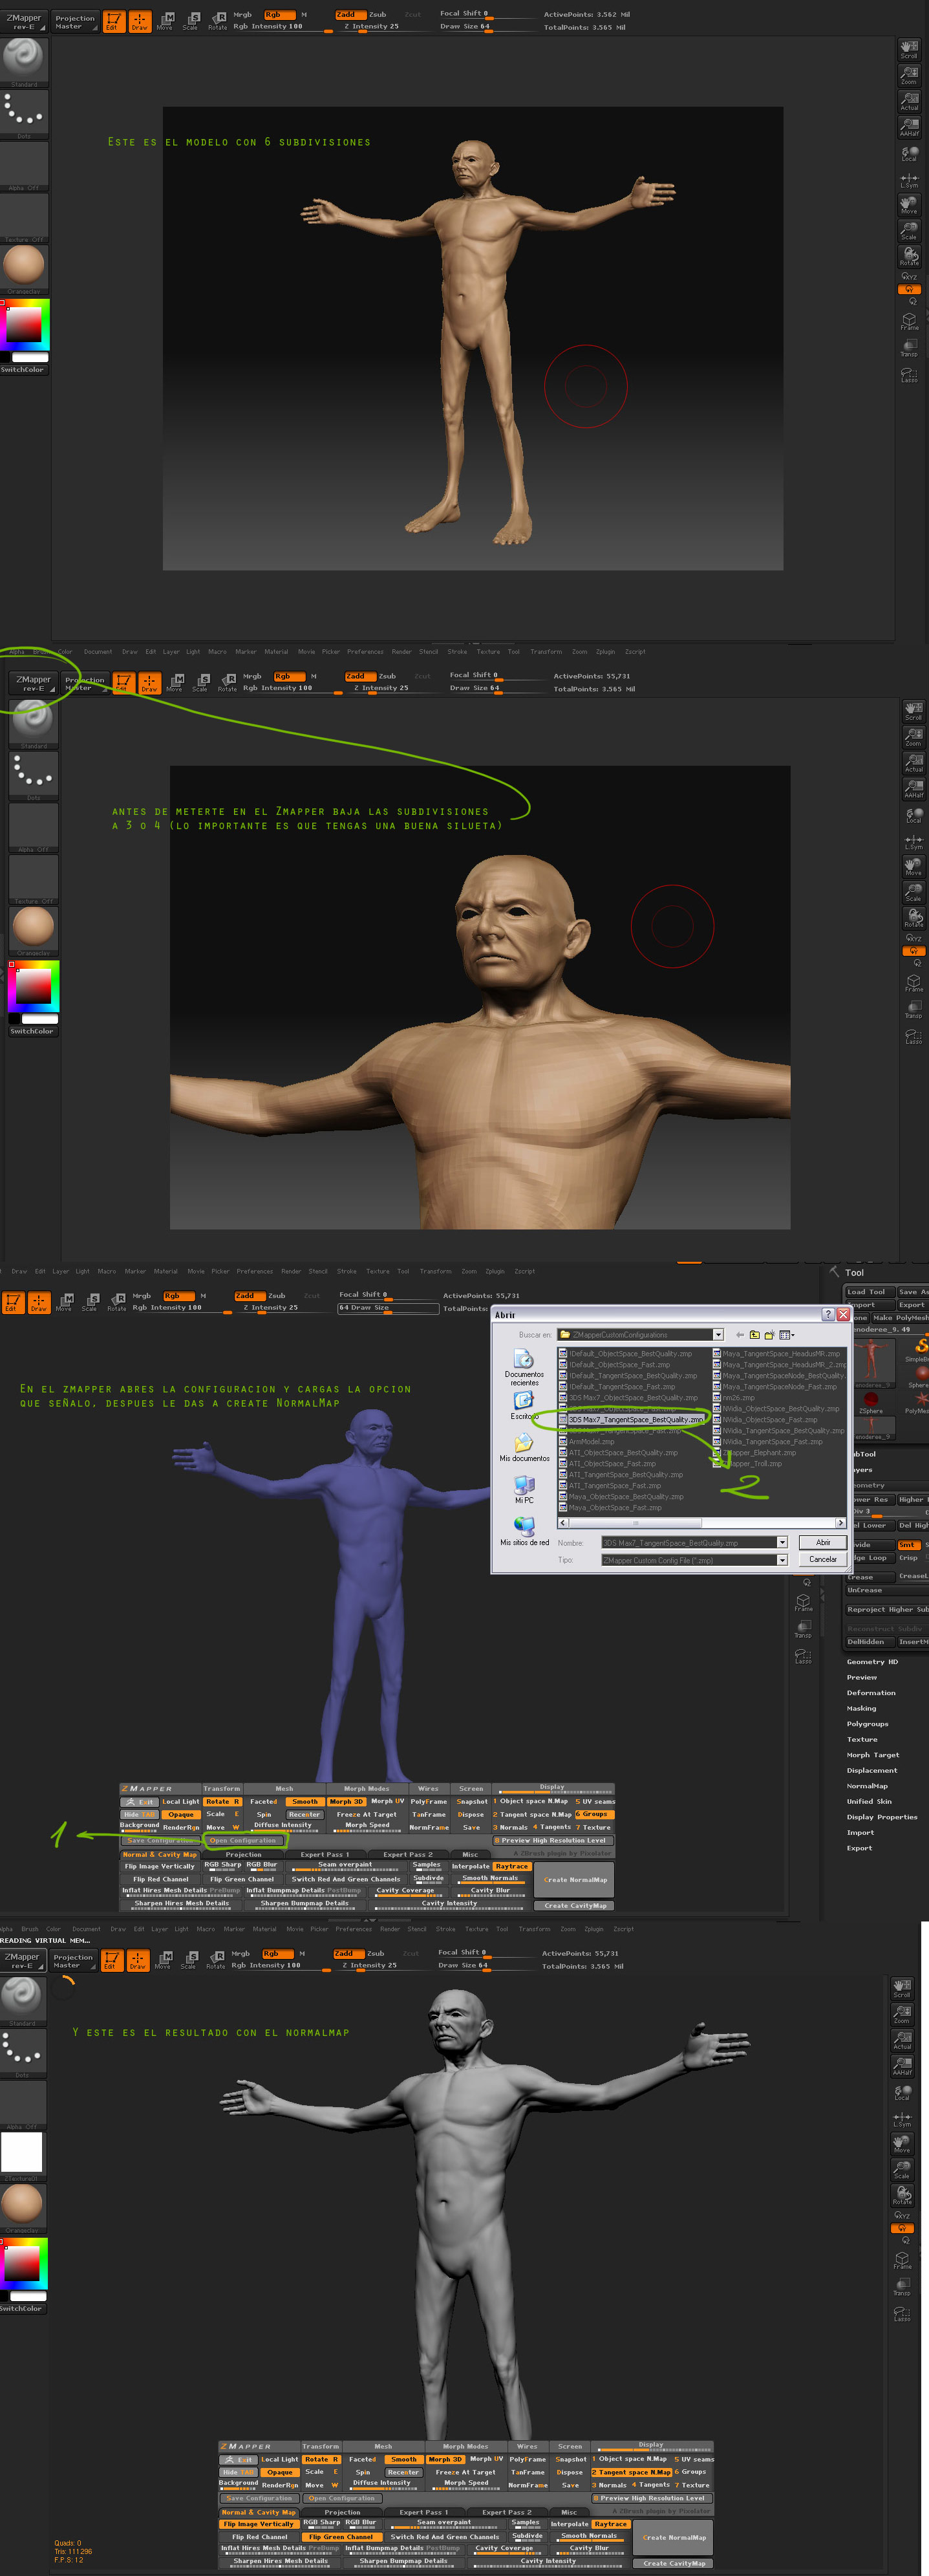Create a new folder via the Abrir dialog icon
The height and width of the screenshot is (2576, 929).
(770, 1334)
